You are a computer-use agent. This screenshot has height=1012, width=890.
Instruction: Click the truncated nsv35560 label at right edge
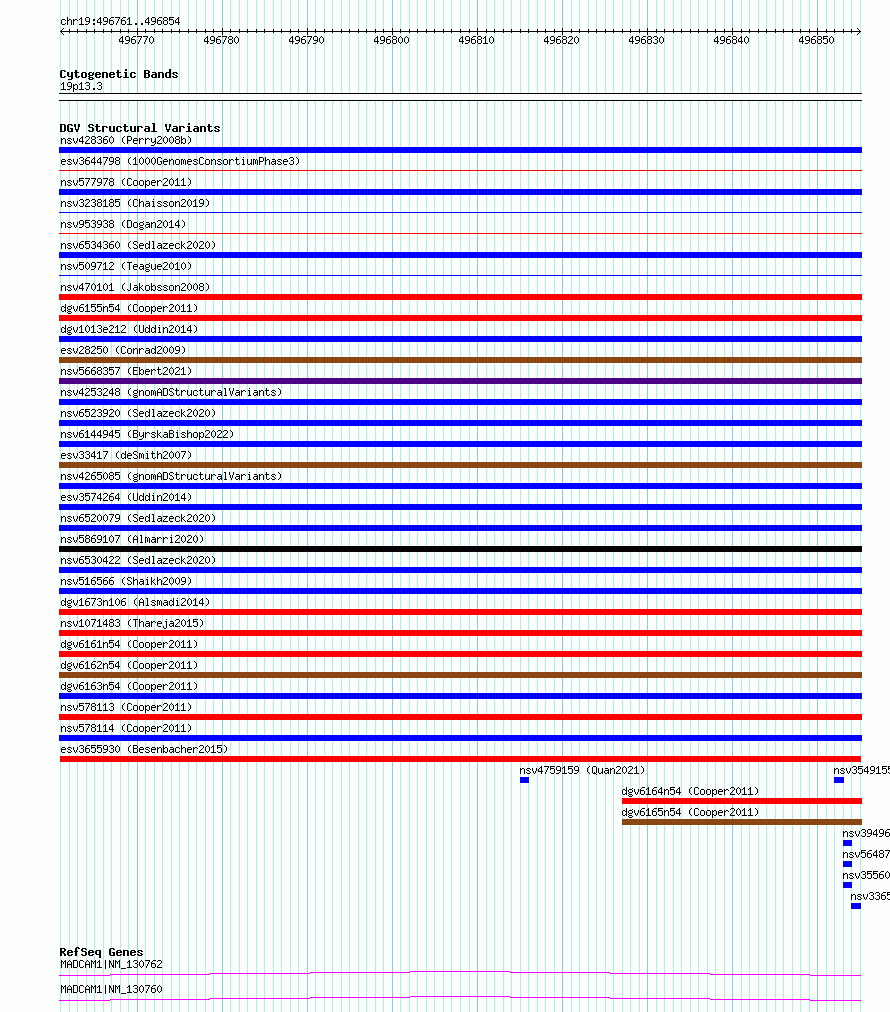tap(866, 875)
